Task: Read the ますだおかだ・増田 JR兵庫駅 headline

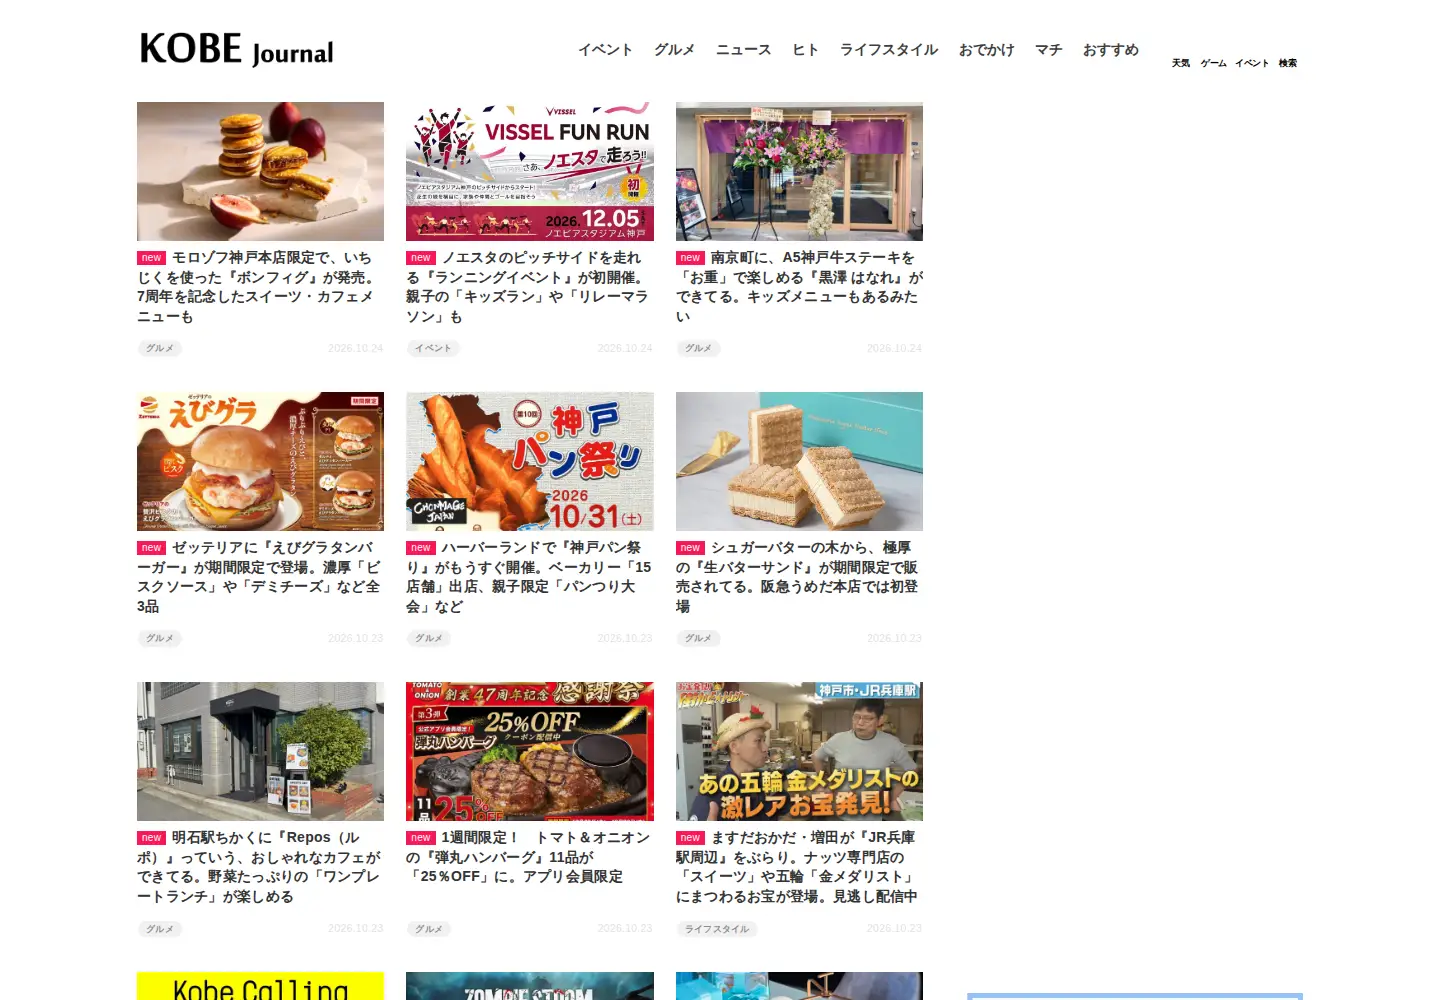Action: (797, 867)
